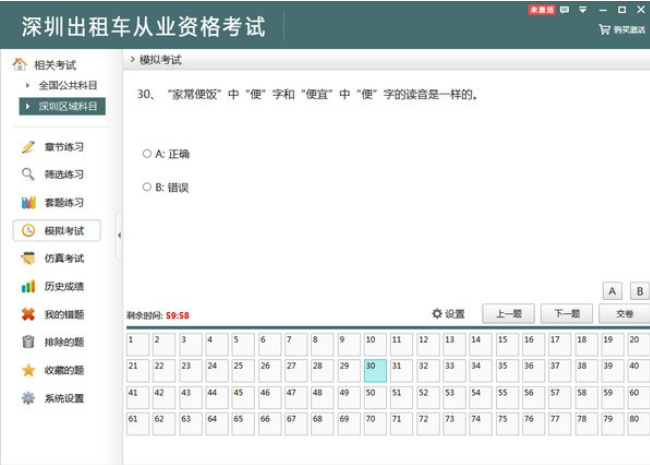Open 历史成绩 with the bar chart icon
The image size is (650, 465).
click(62, 286)
